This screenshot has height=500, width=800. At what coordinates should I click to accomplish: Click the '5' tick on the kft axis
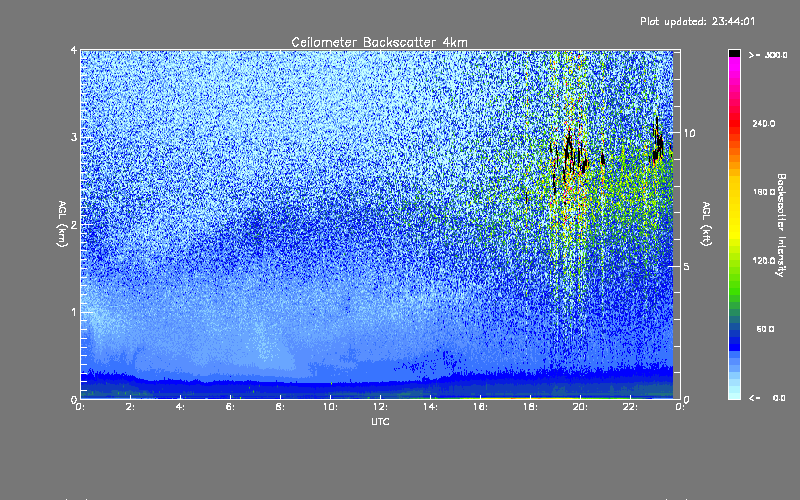point(687,266)
